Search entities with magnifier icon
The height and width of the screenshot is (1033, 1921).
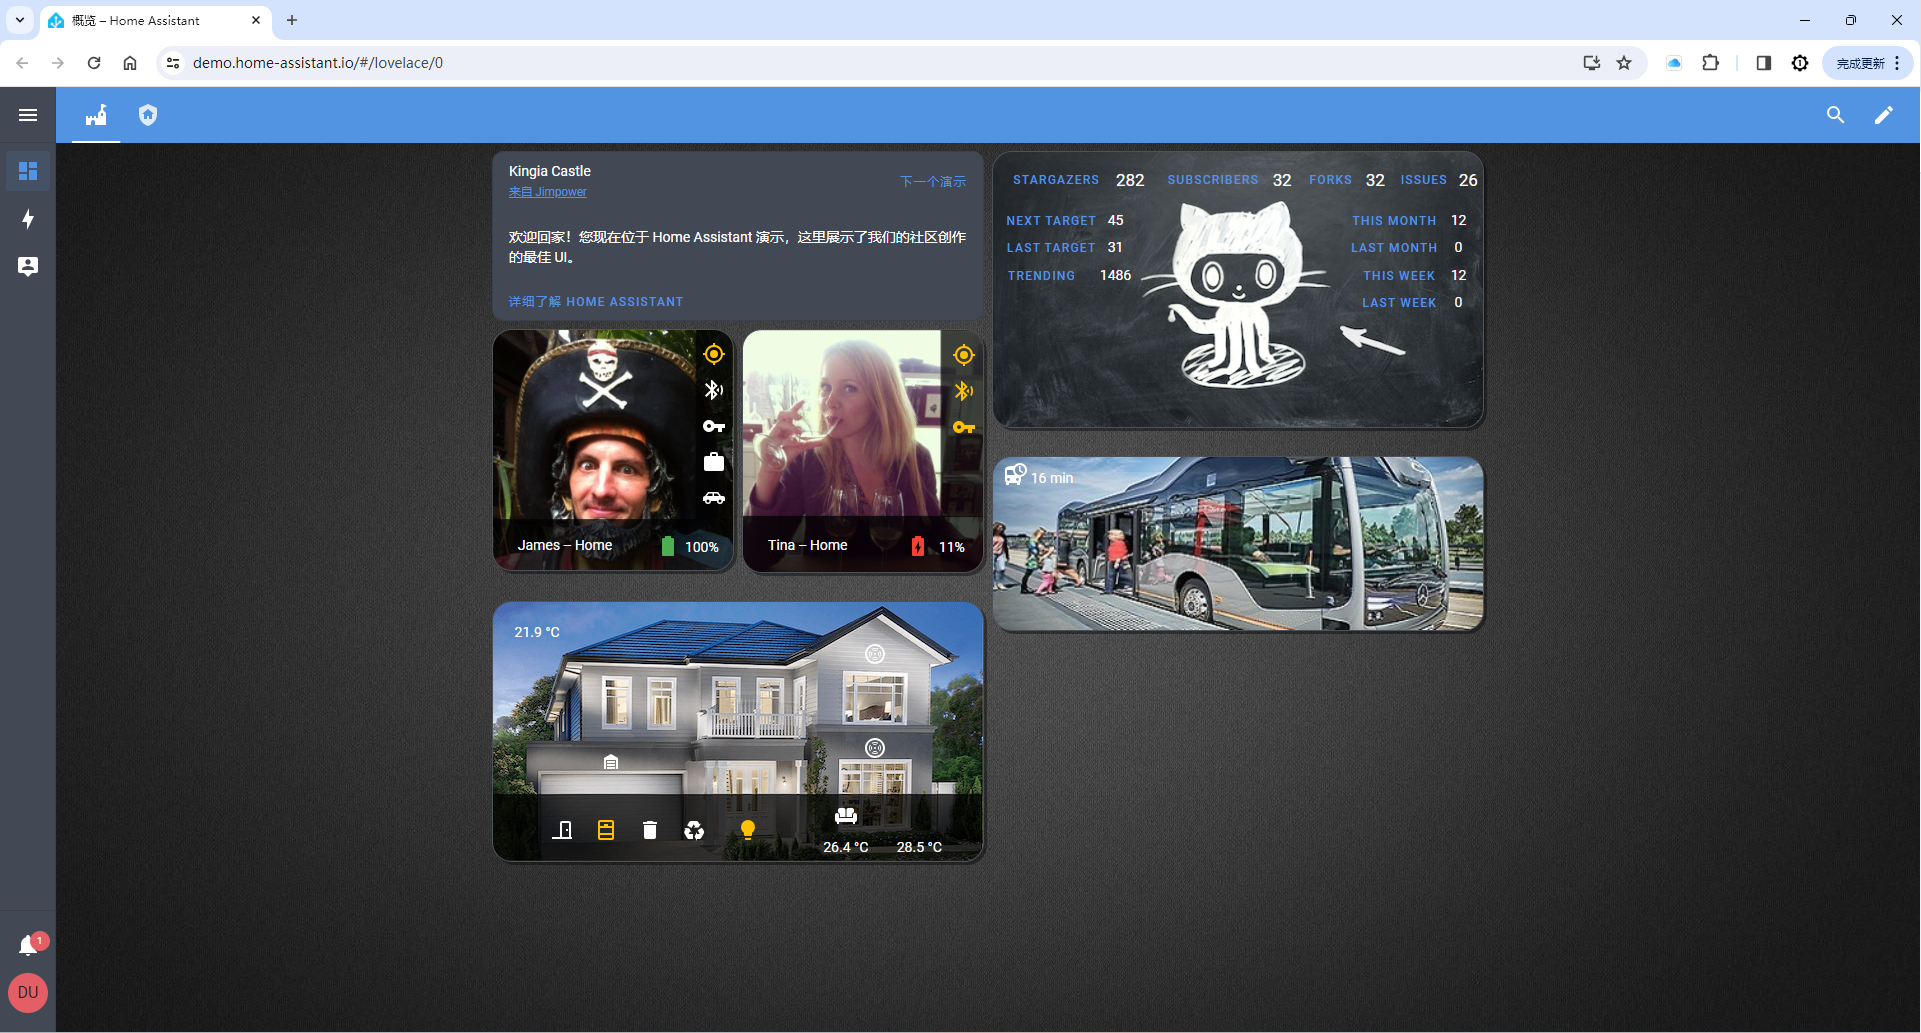point(1835,115)
